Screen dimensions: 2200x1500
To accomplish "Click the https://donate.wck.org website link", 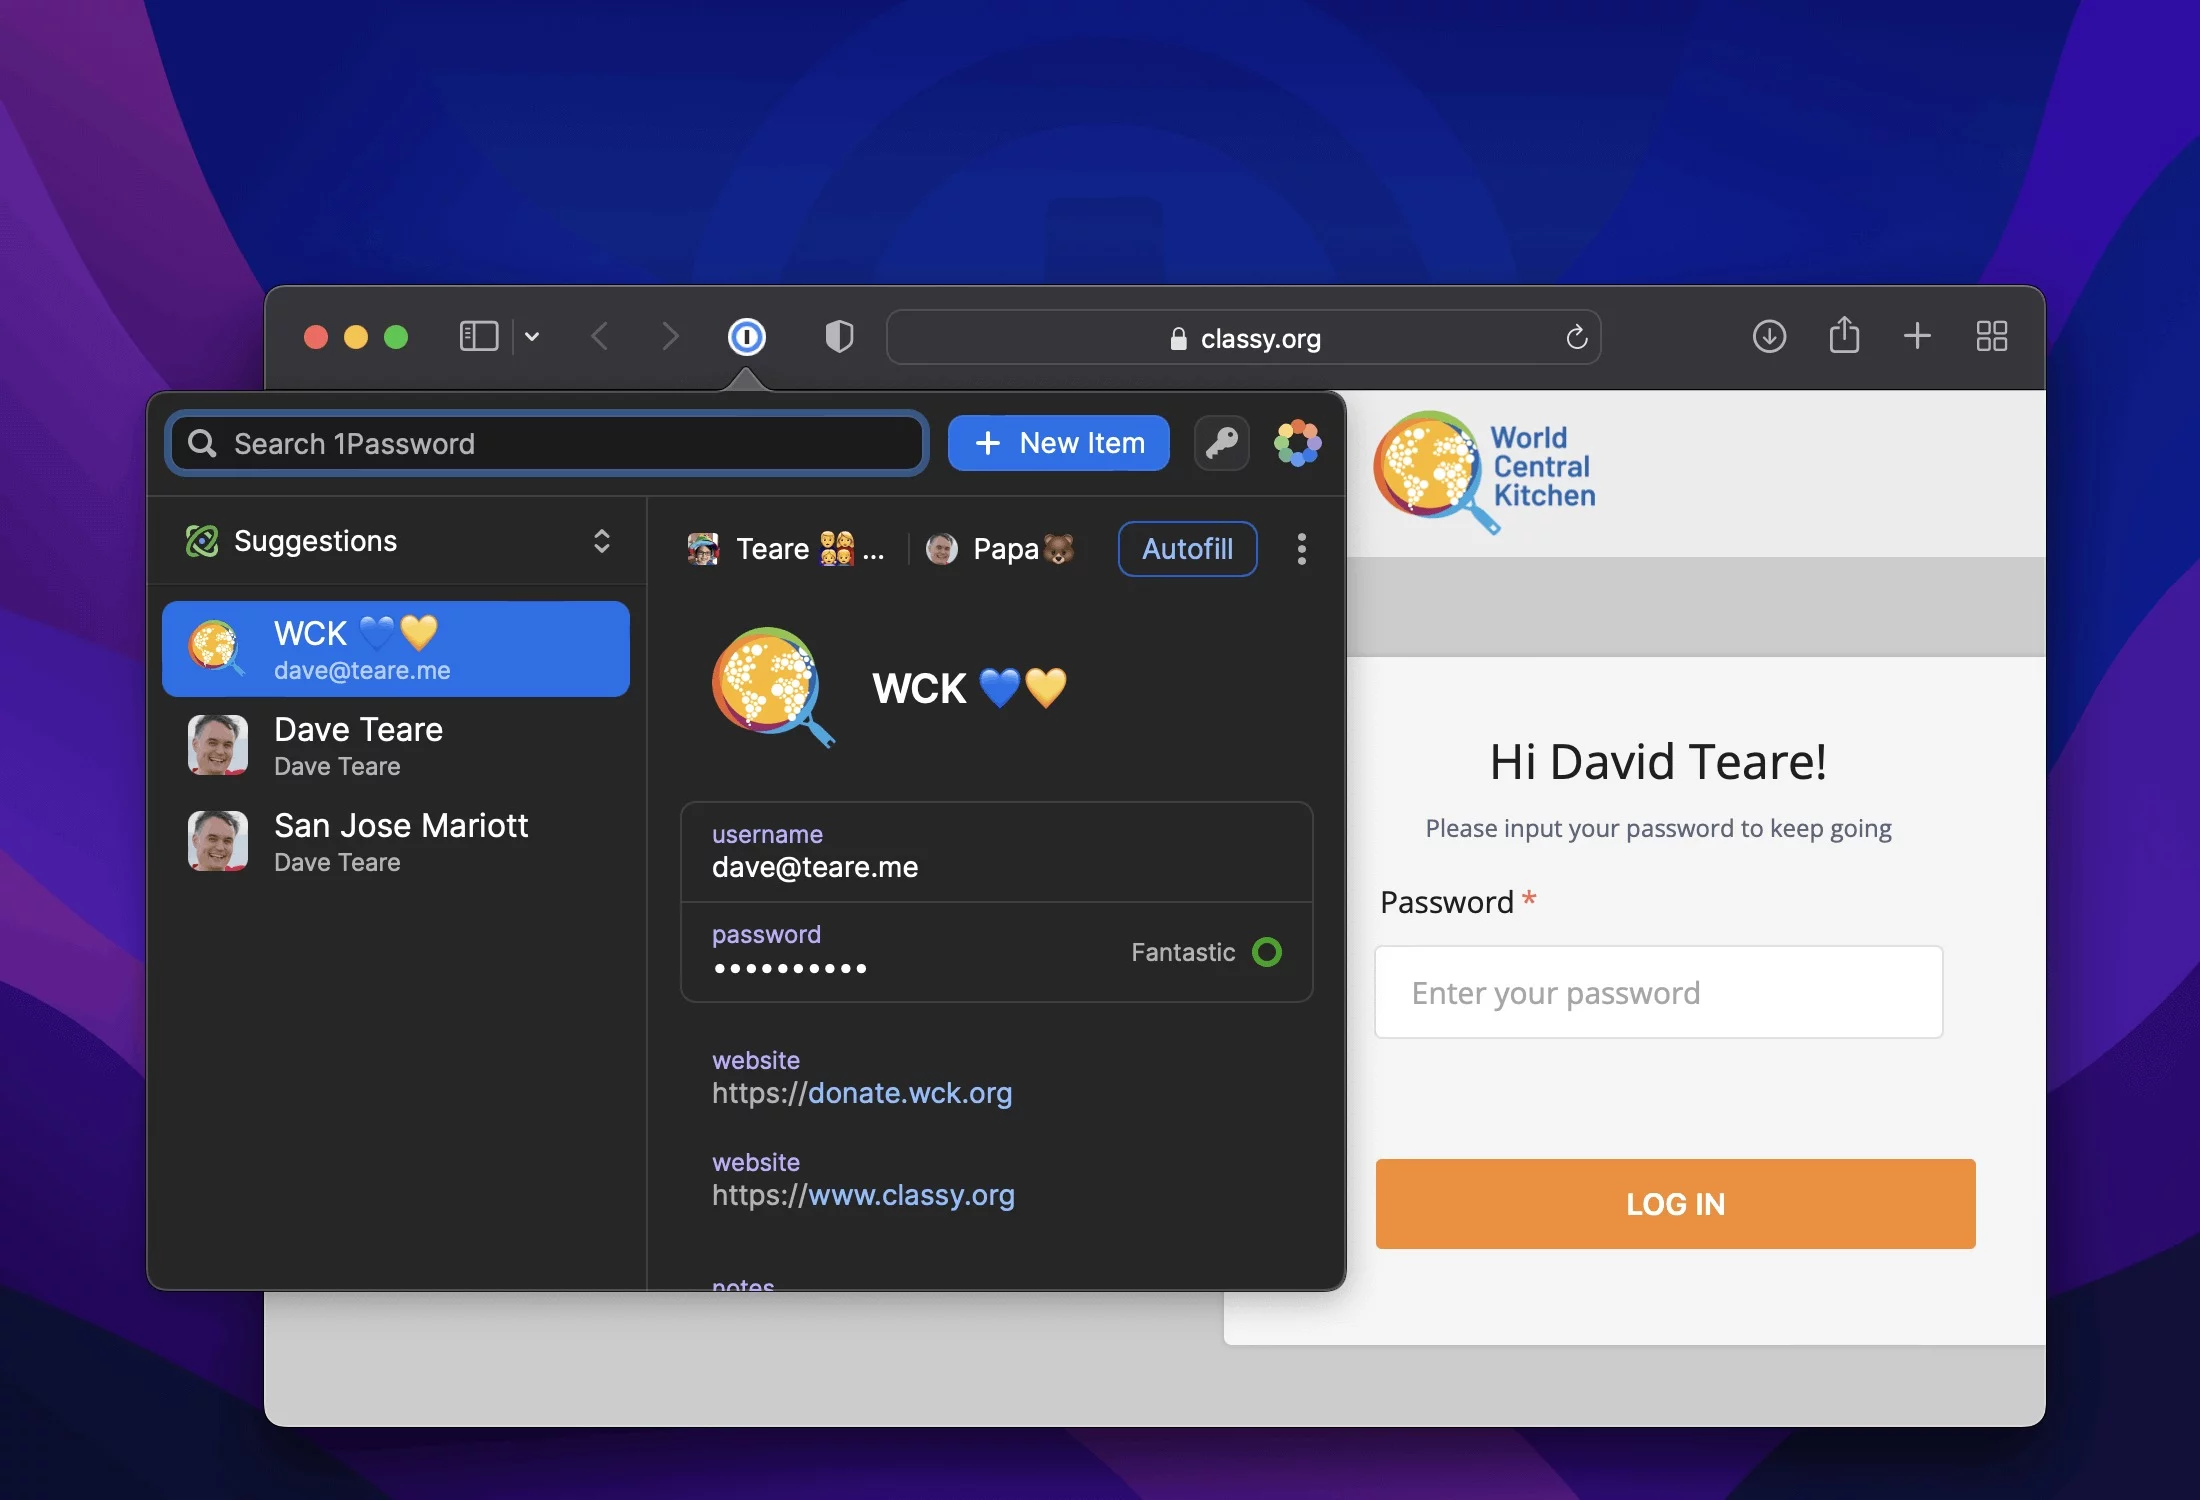I will pyautogui.click(x=861, y=1092).
